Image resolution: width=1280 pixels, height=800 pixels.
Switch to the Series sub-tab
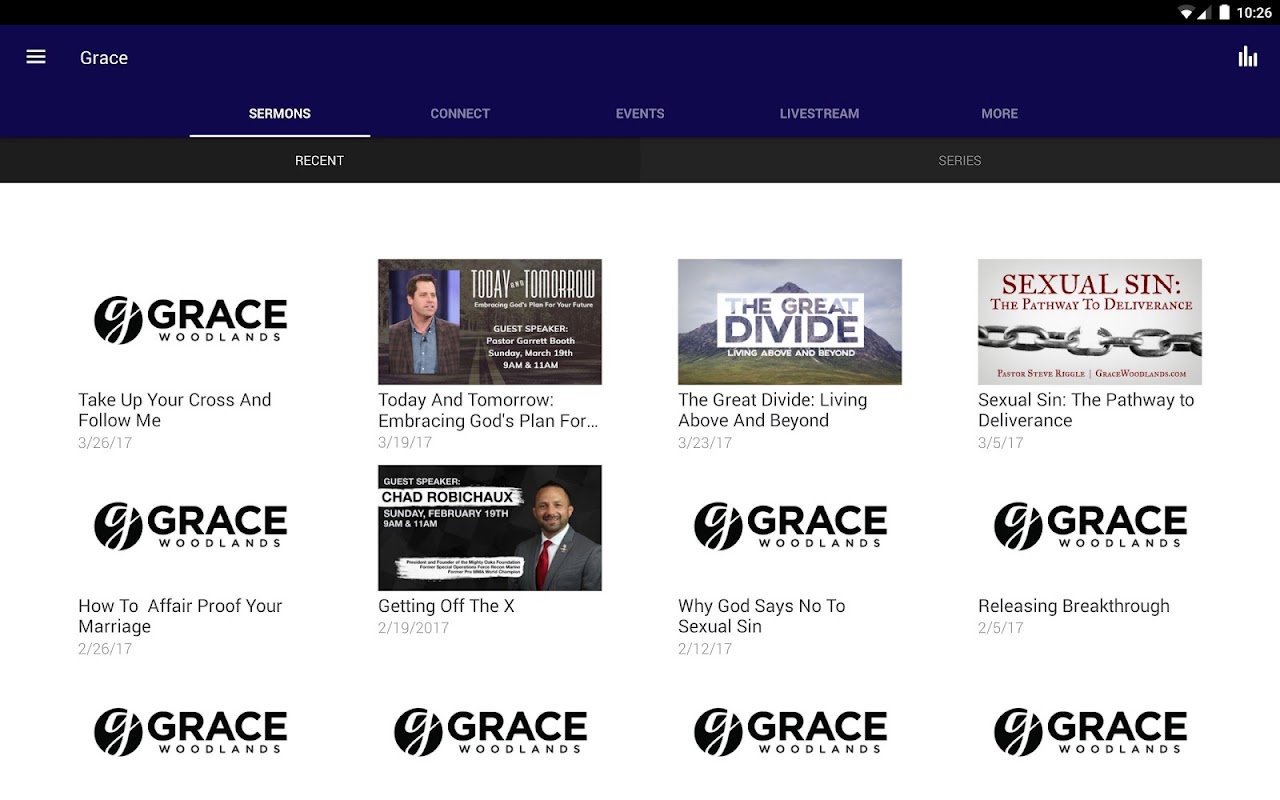(960, 160)
